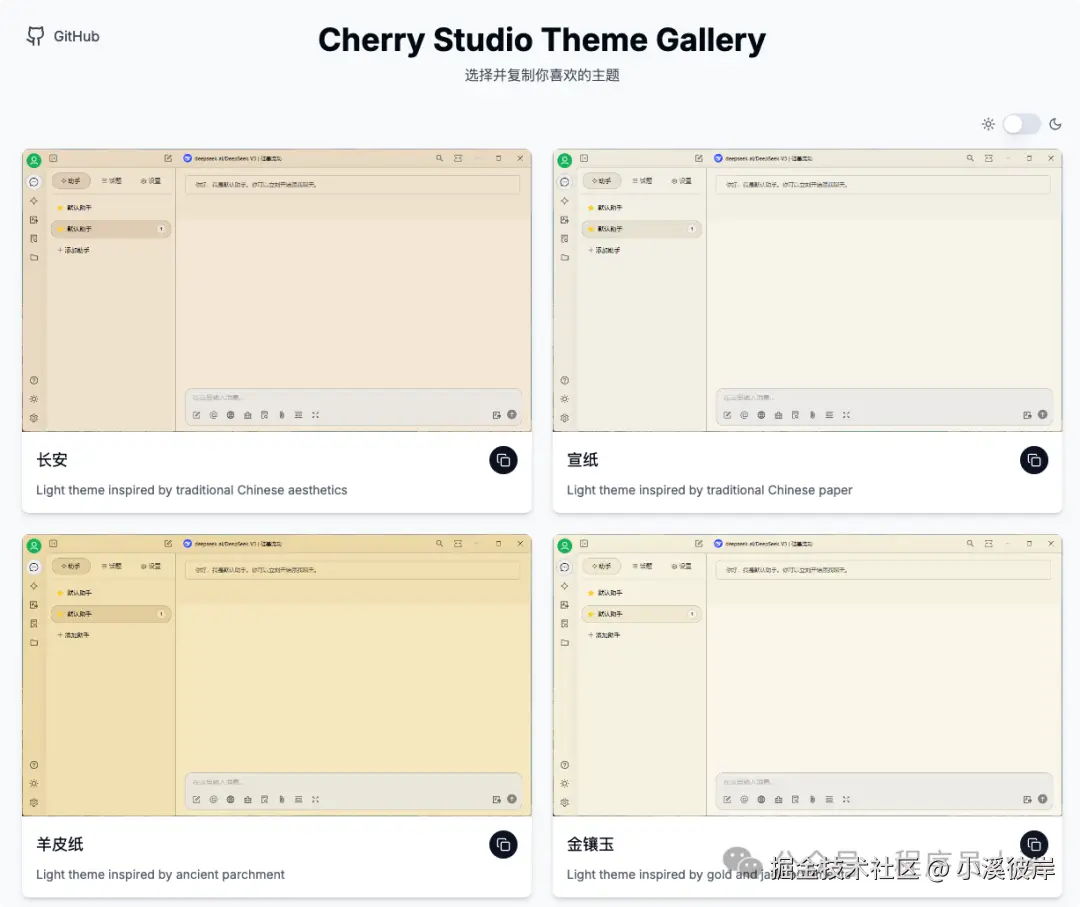The image size is (1080, 907).
Task: Open the 金镶玉 theme preview image
Action: click(807, 675)
